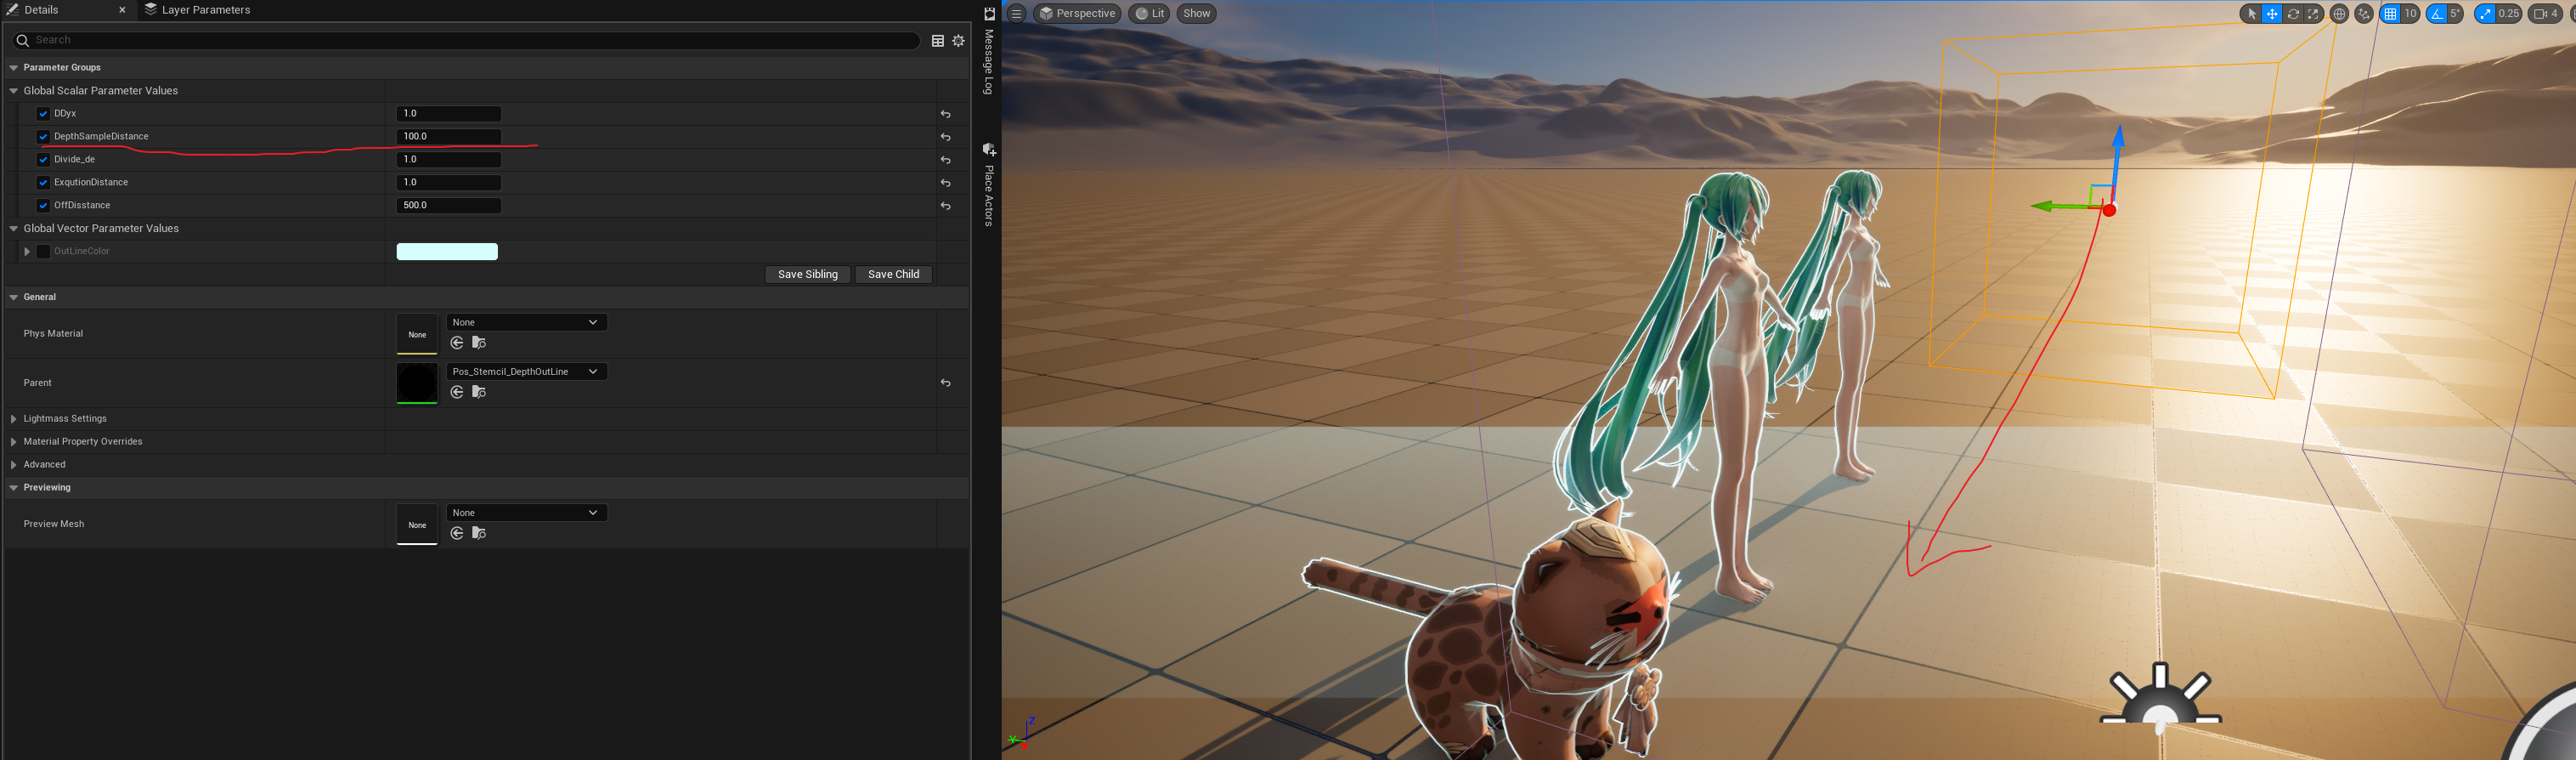Image resolution: width=2576 pixels, height=760 pixels.
Task: Click the select objects arrow tool
Action: tap(2251, 14)
